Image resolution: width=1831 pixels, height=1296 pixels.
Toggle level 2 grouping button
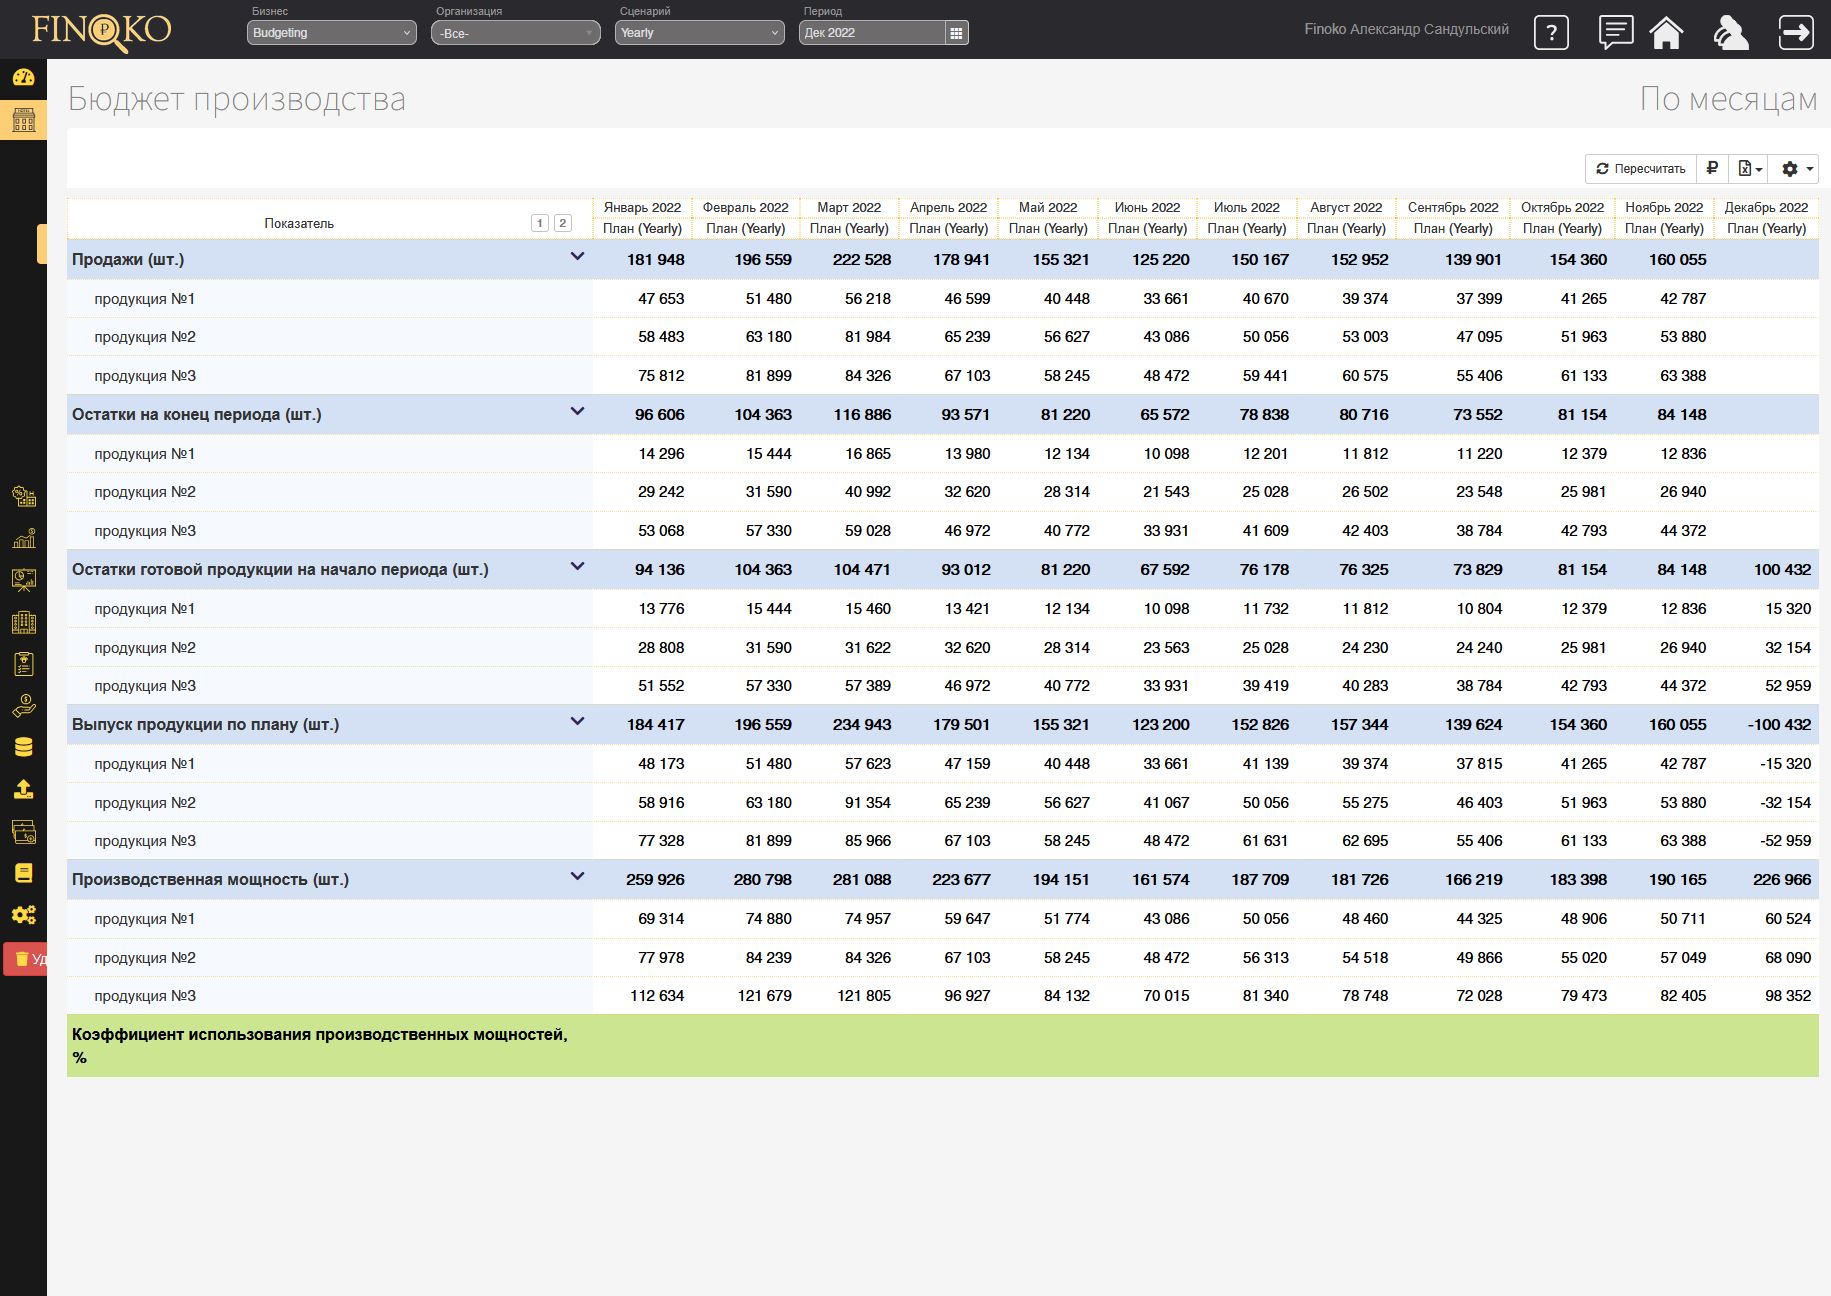pos(563,223)
